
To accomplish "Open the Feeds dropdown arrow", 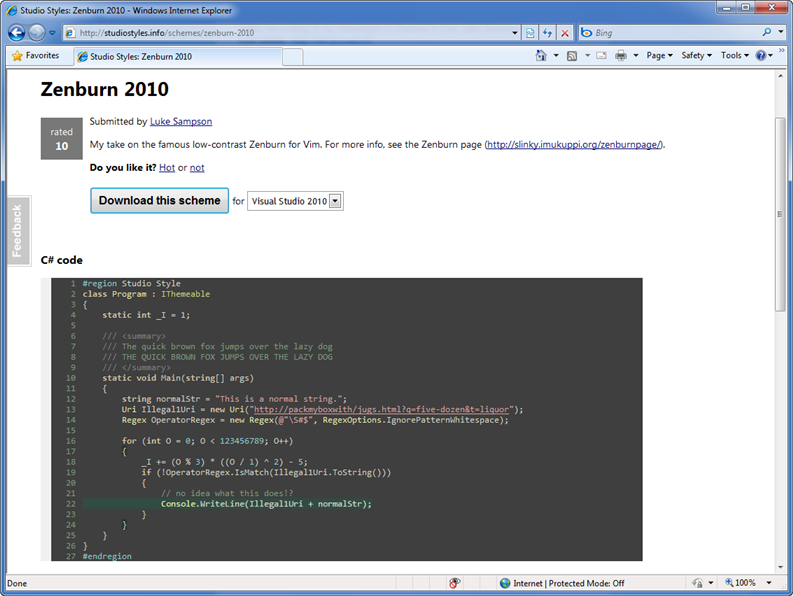I will [587, 56].
